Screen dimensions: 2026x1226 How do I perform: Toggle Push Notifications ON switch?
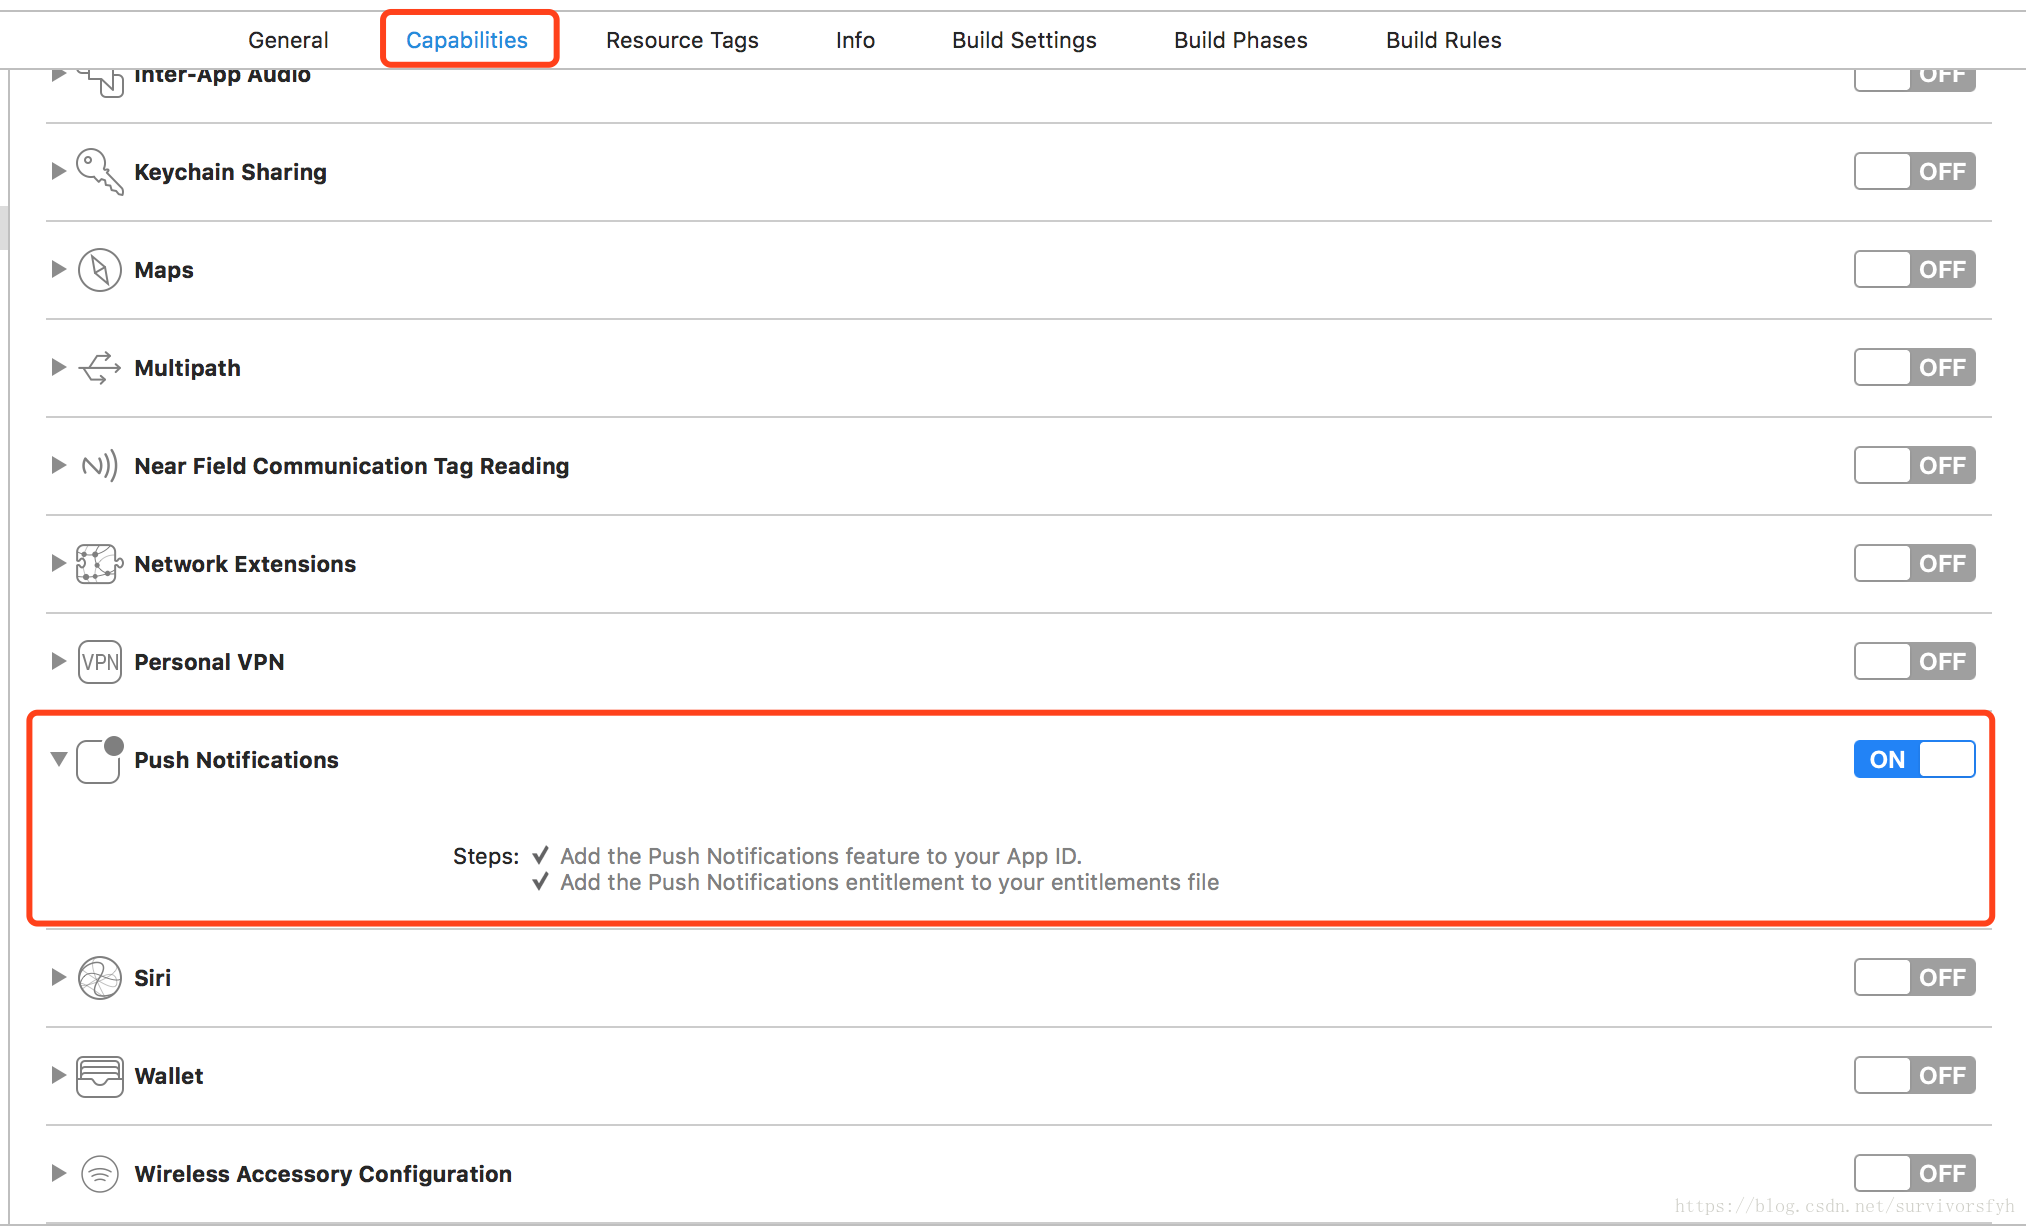coord(1913,758)
